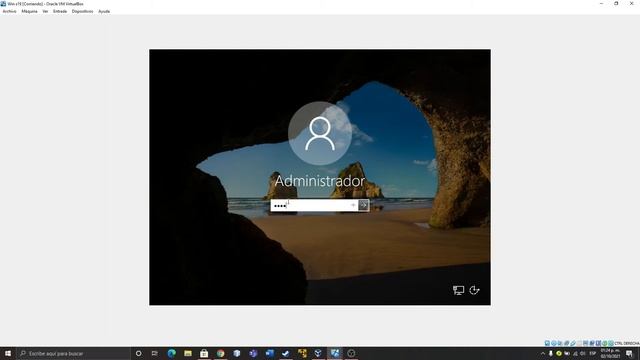The image size is (640, 360).
Task: Minimize the VirtualBox window
Action: (x=601, y=3)
